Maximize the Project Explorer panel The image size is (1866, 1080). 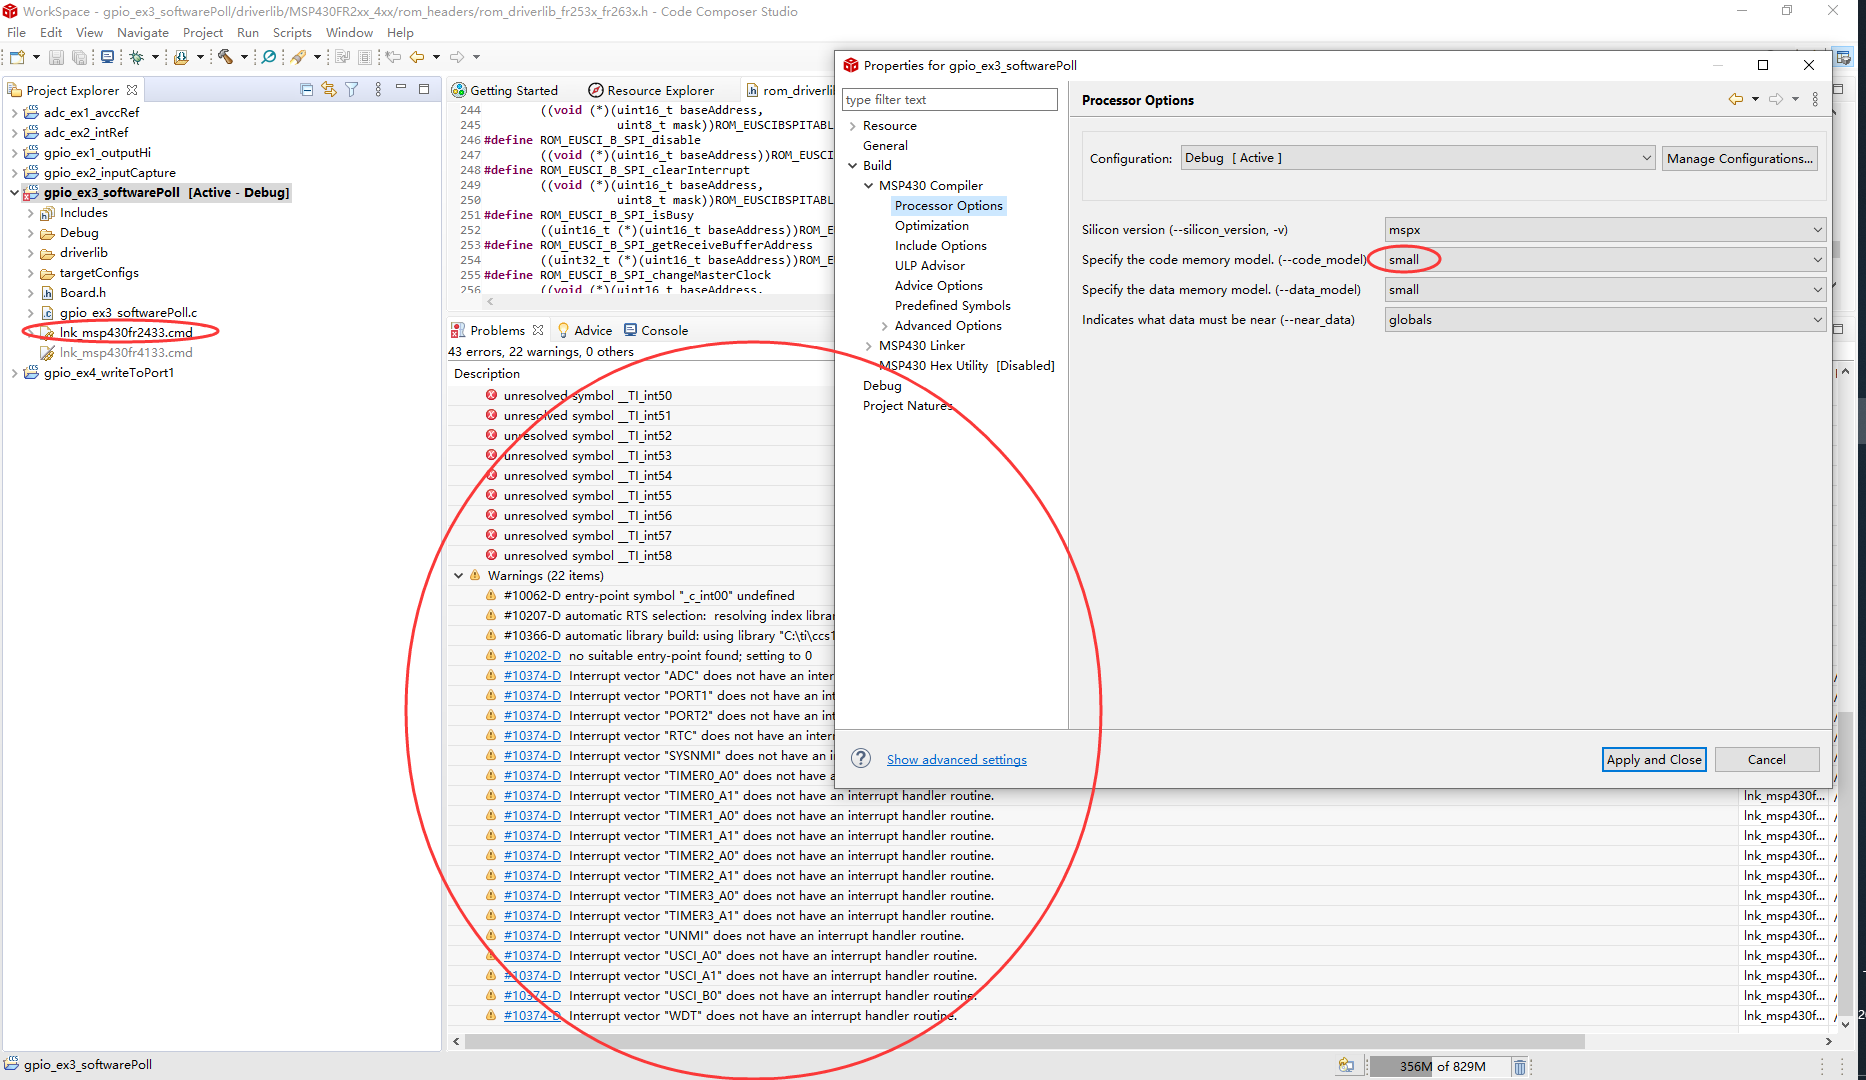tap(424, 89)
